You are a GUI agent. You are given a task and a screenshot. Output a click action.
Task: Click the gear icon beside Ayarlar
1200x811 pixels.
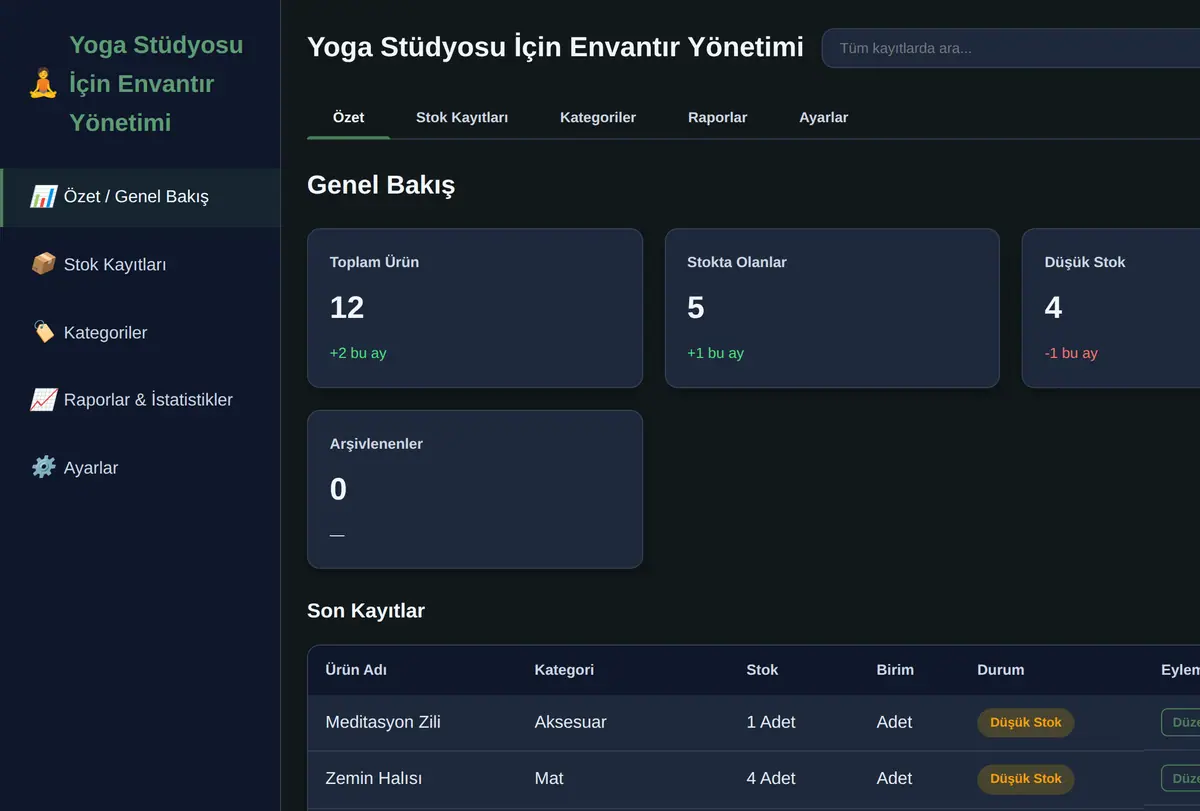click(x=43, y=468)
